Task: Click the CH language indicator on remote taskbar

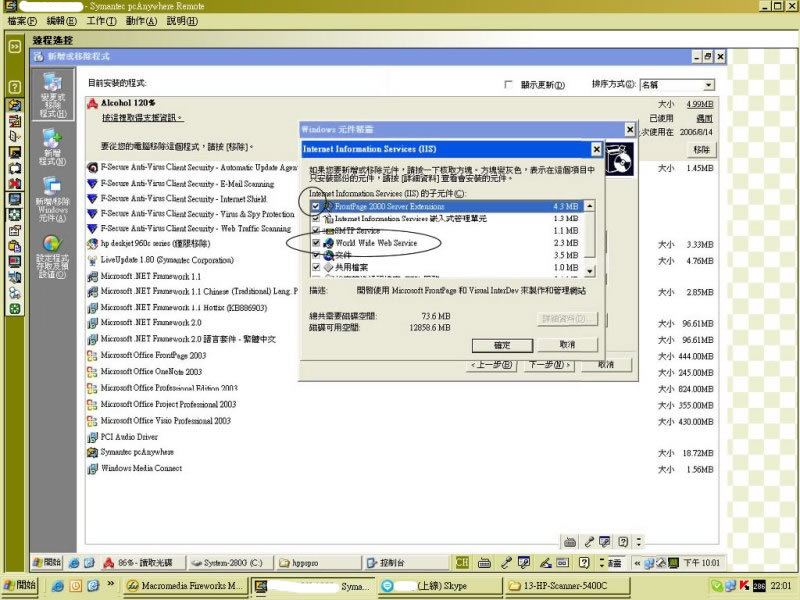Action: click(462, 563)
